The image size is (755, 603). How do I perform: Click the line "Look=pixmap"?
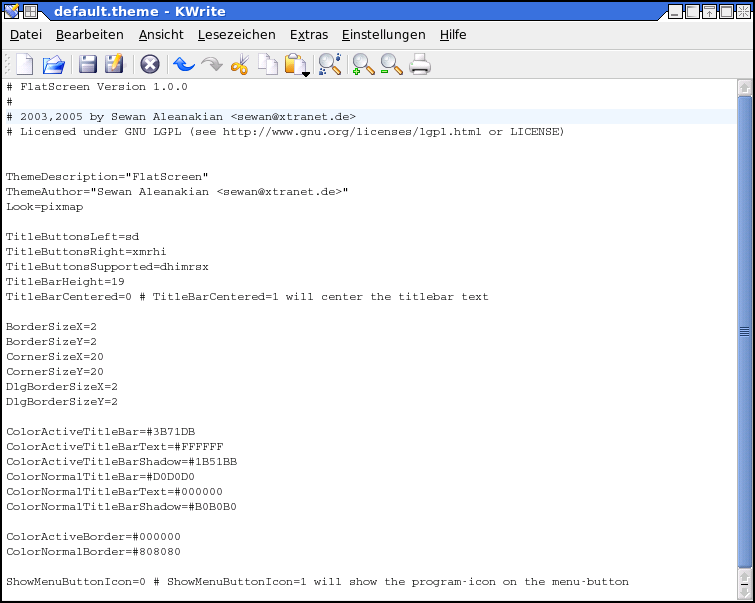44,207
